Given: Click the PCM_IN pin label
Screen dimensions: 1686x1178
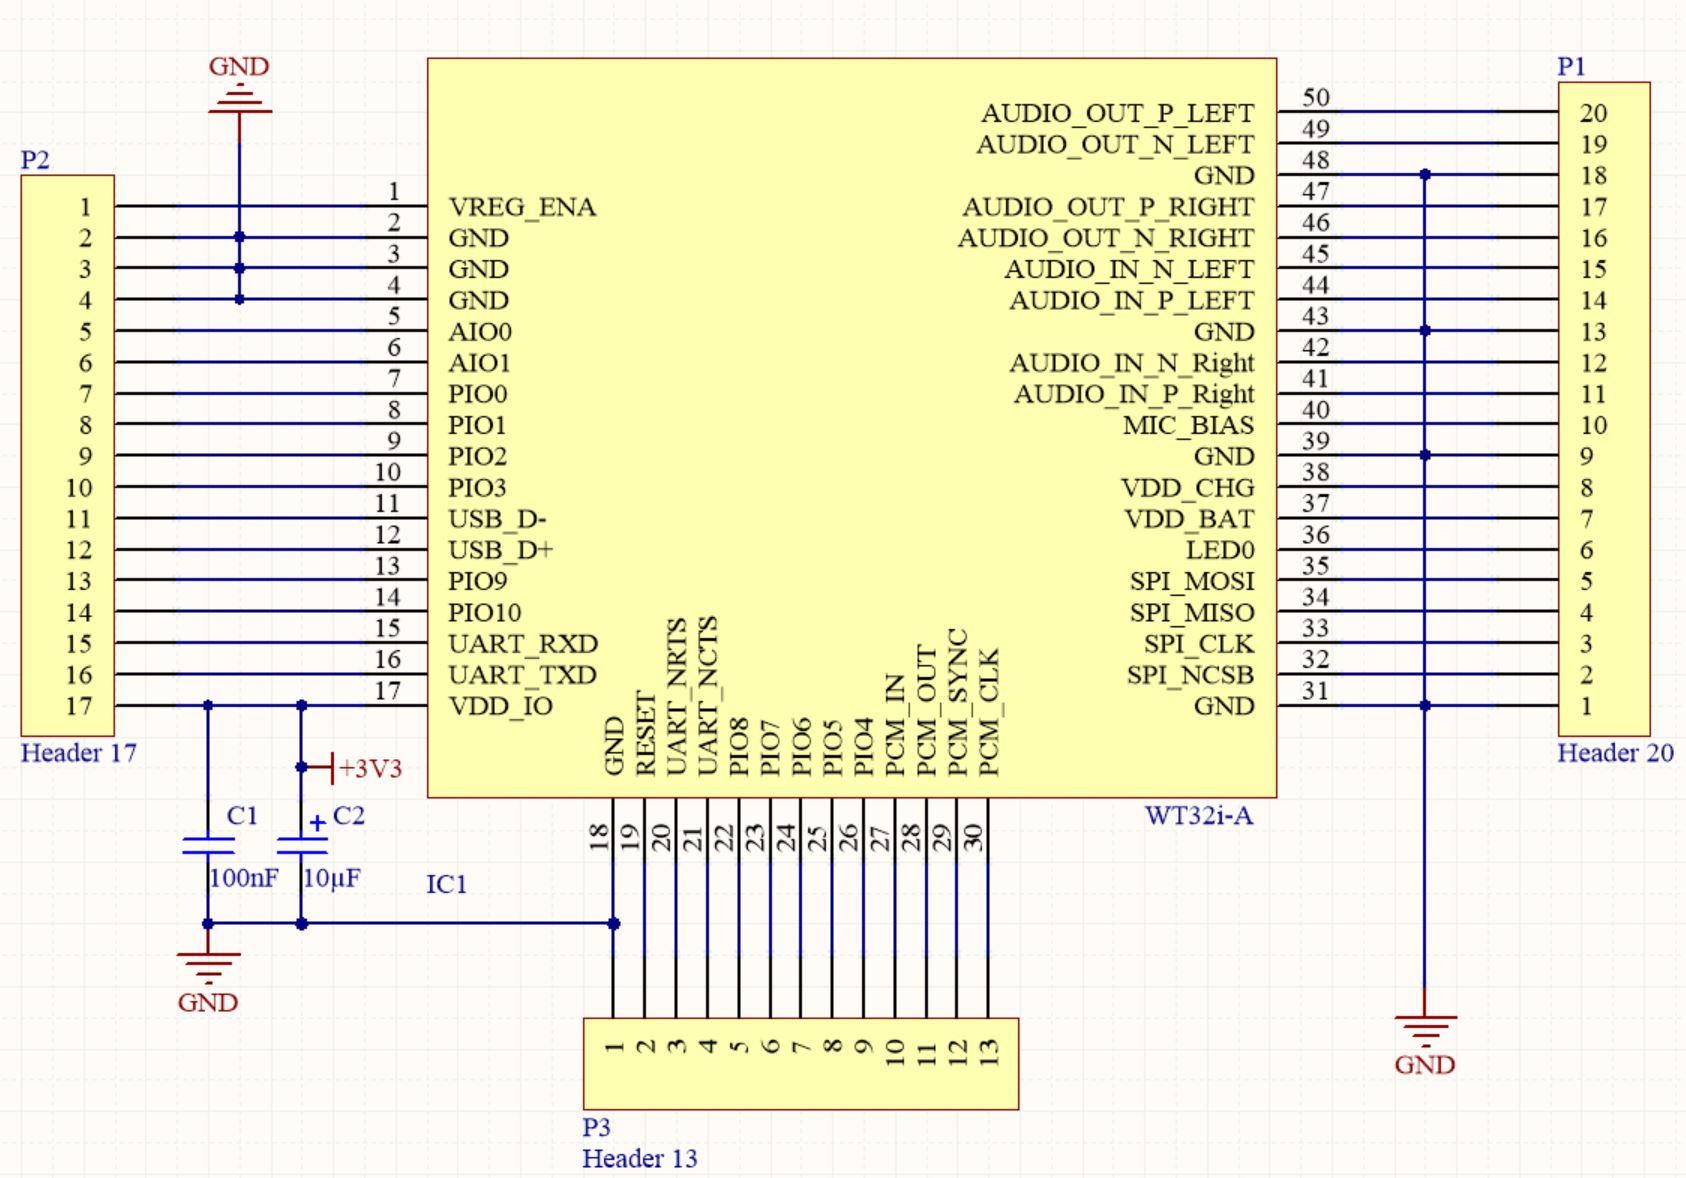Looking at the screenshot, I should pyautogui.click(x=895, y=723).
